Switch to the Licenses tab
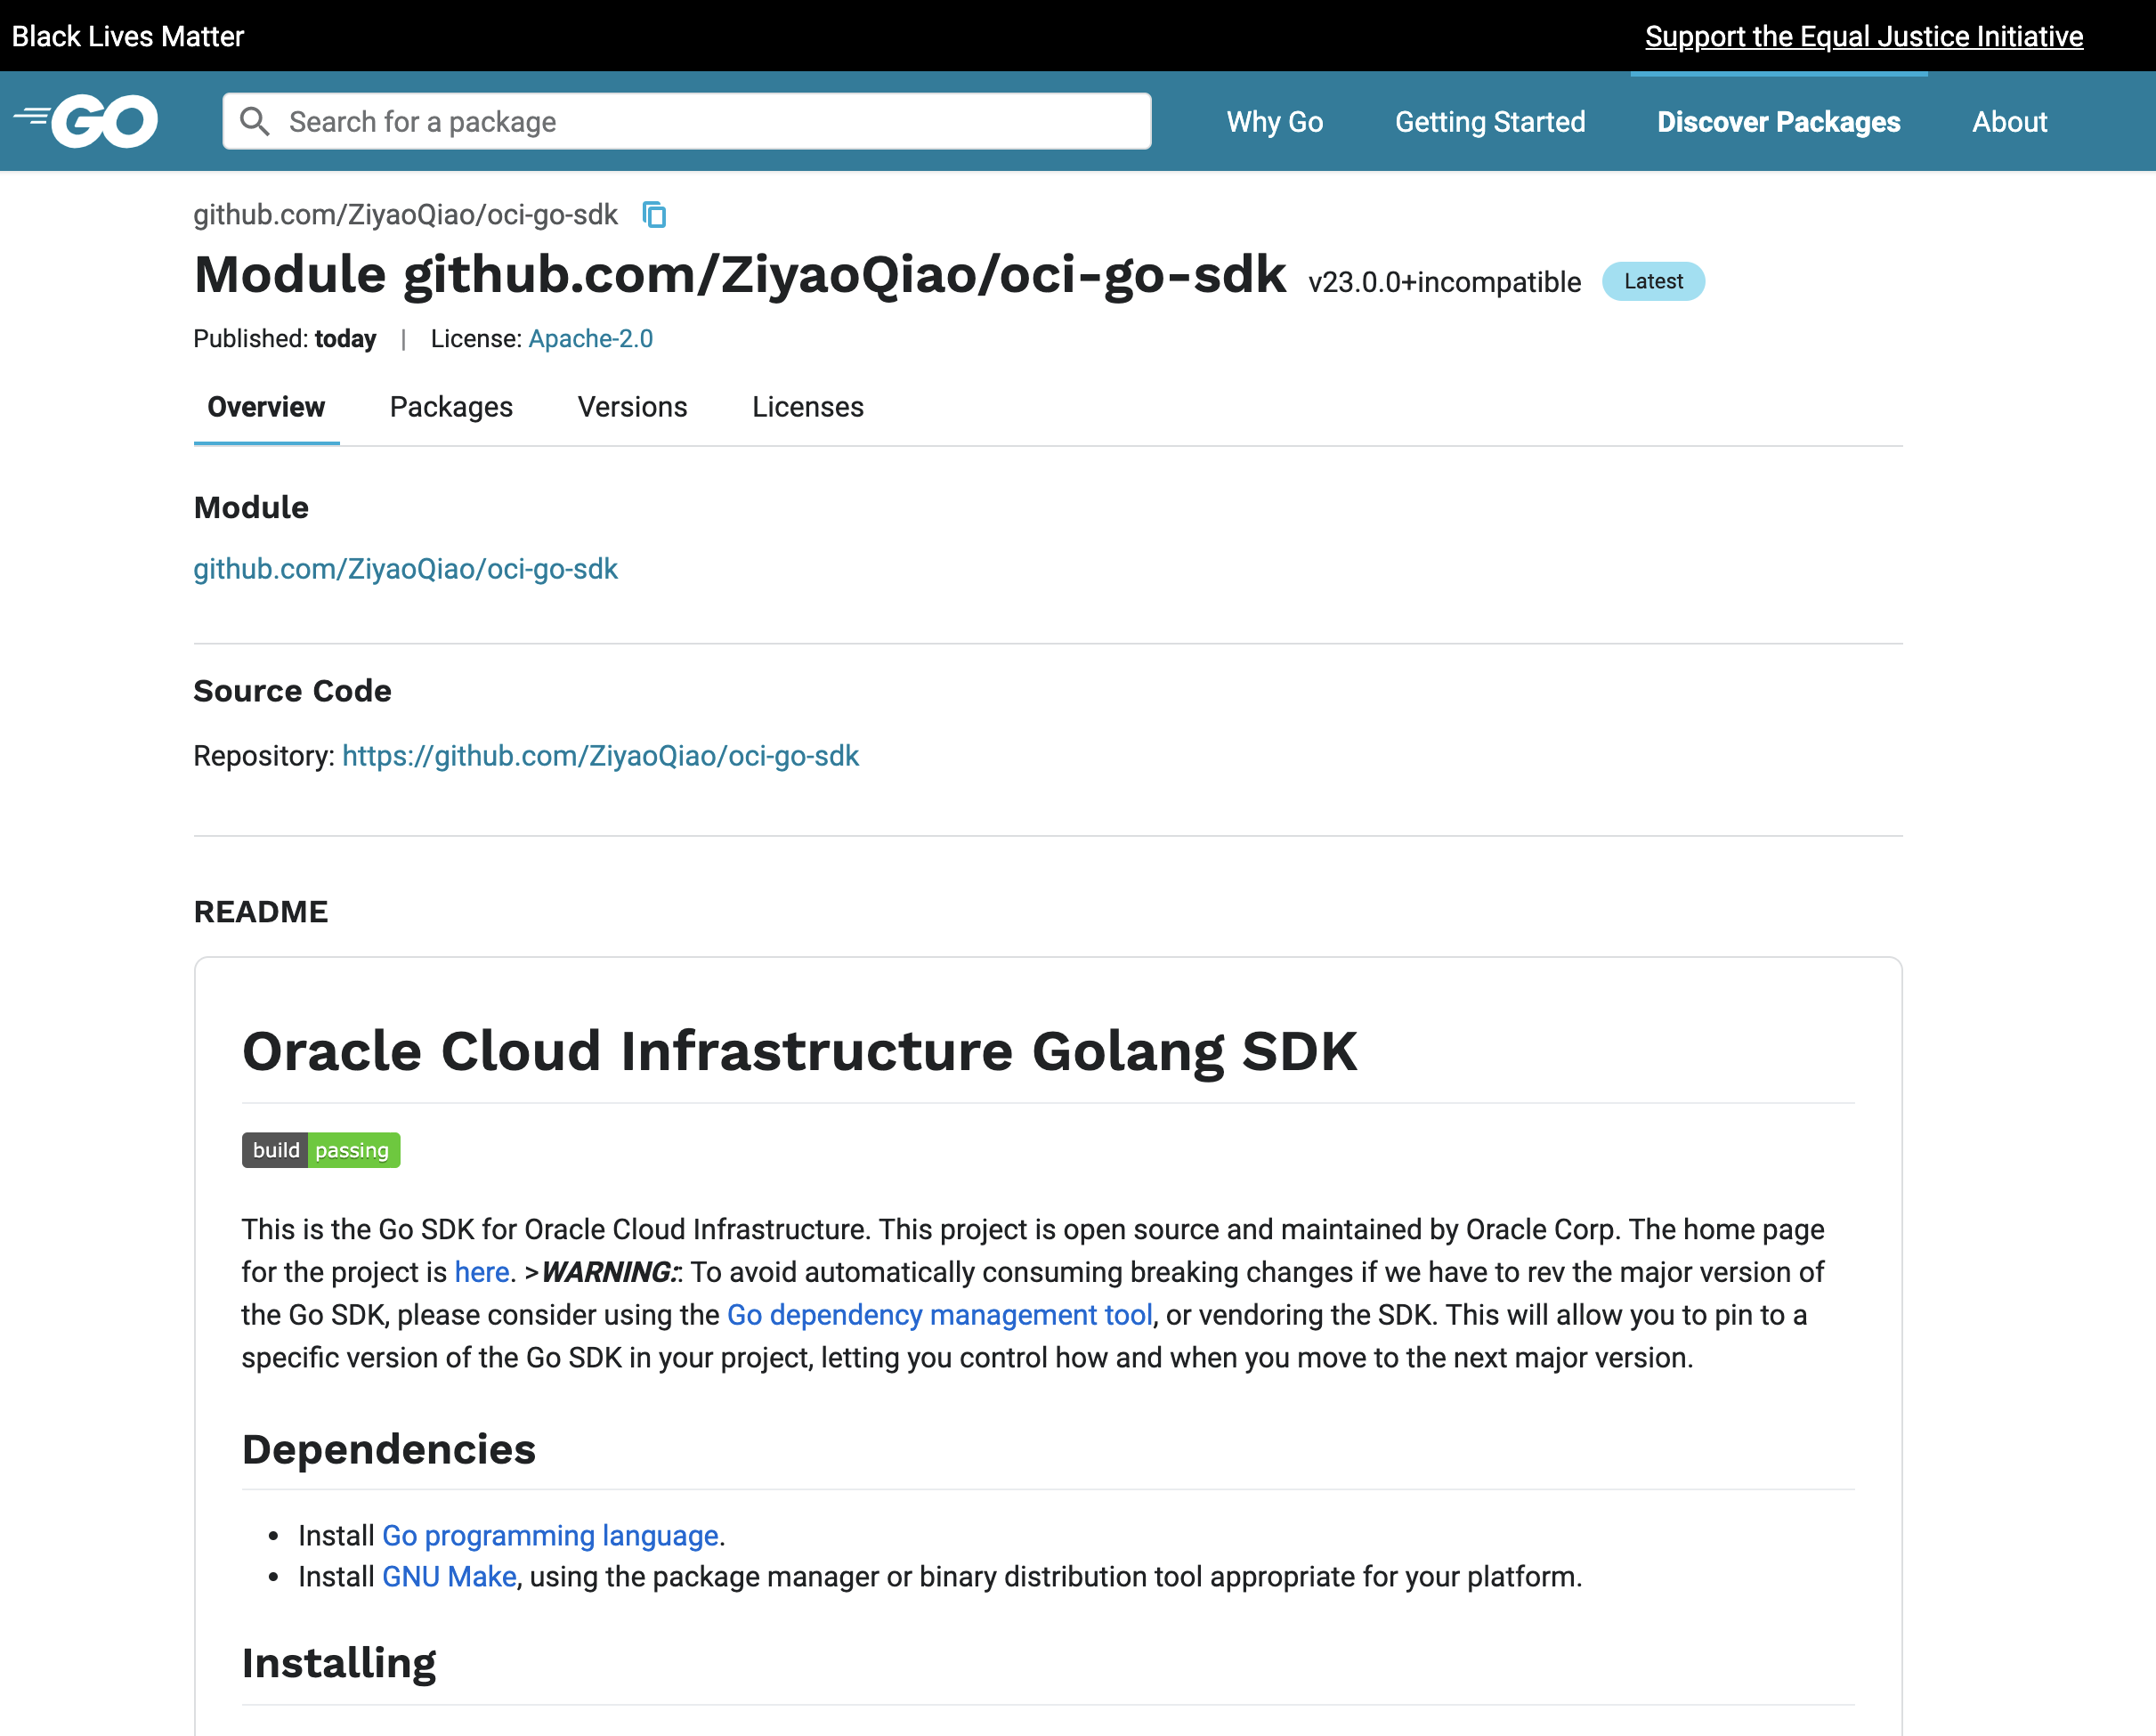 point(808,407)
